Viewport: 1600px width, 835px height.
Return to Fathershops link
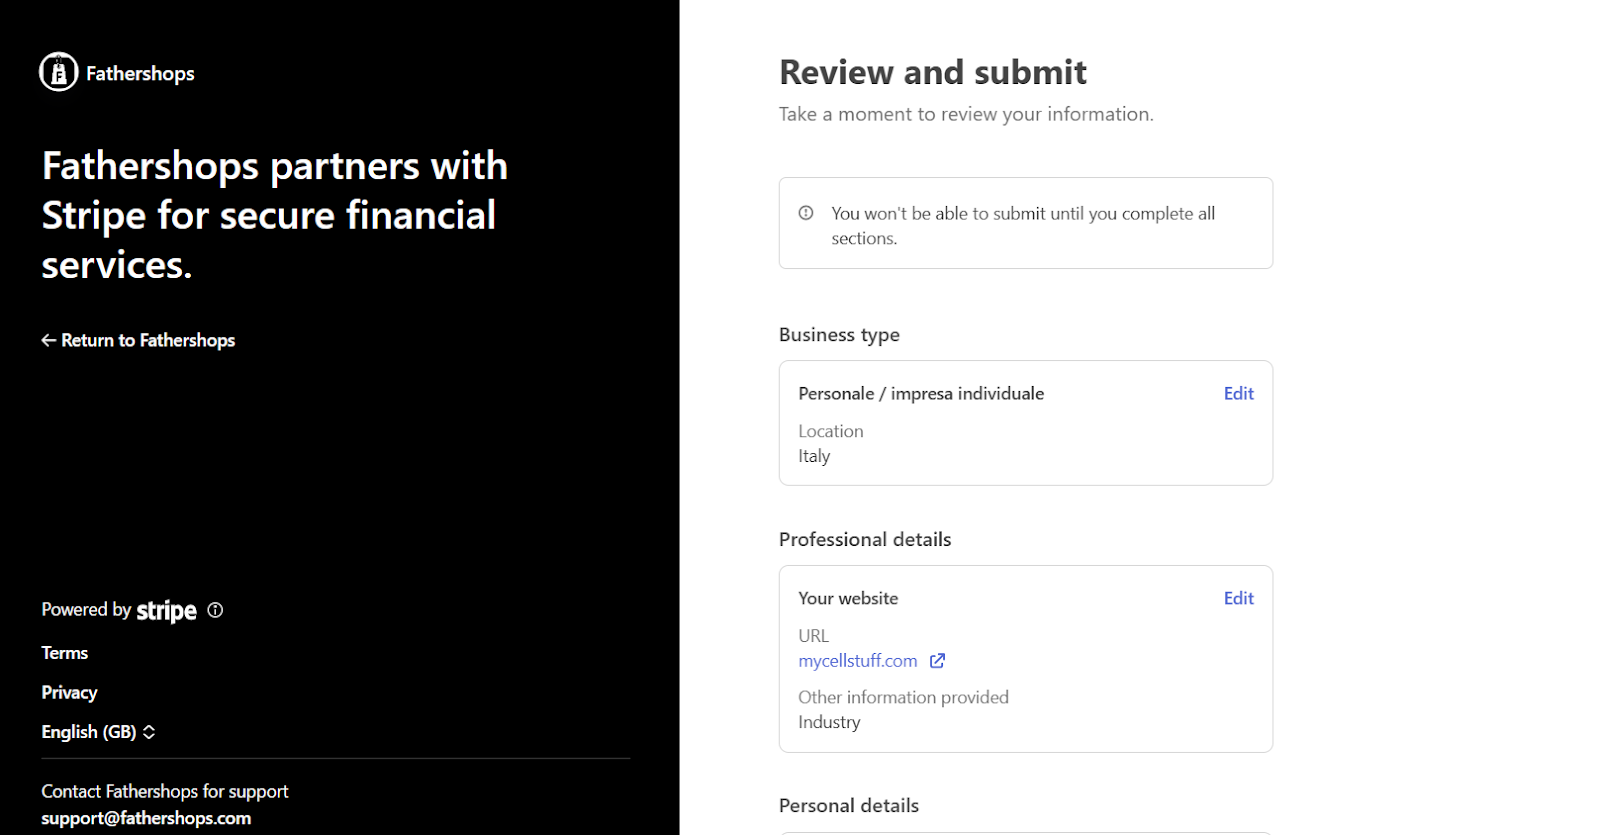point(138,340)
